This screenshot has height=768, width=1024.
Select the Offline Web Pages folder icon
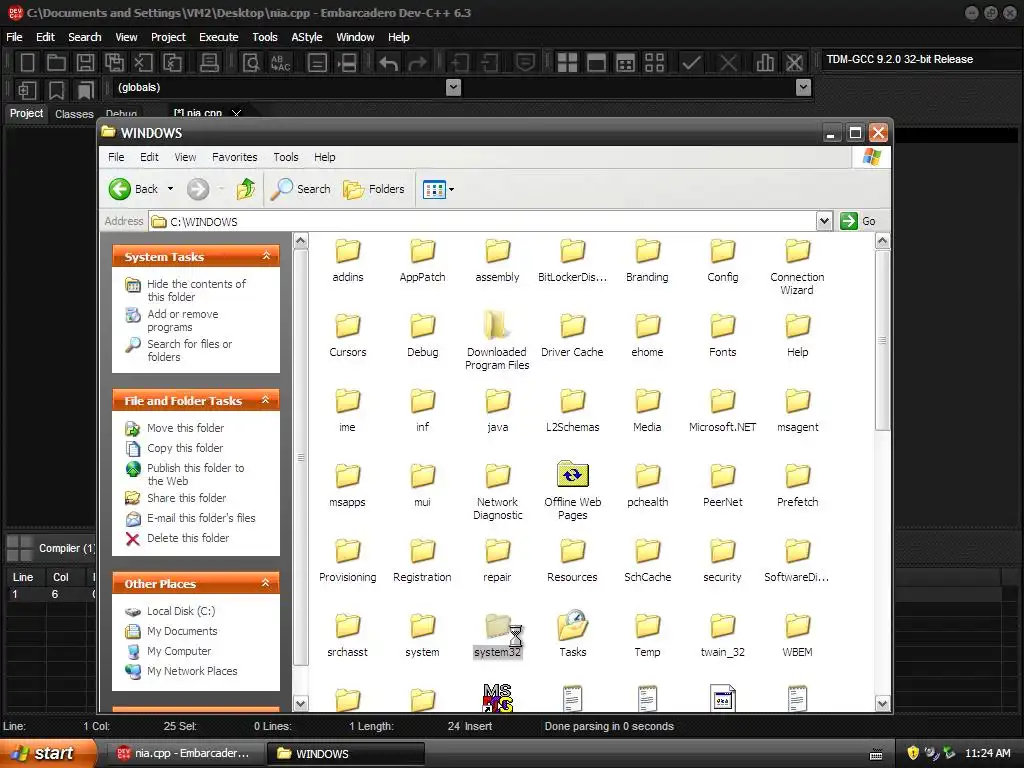573,475
